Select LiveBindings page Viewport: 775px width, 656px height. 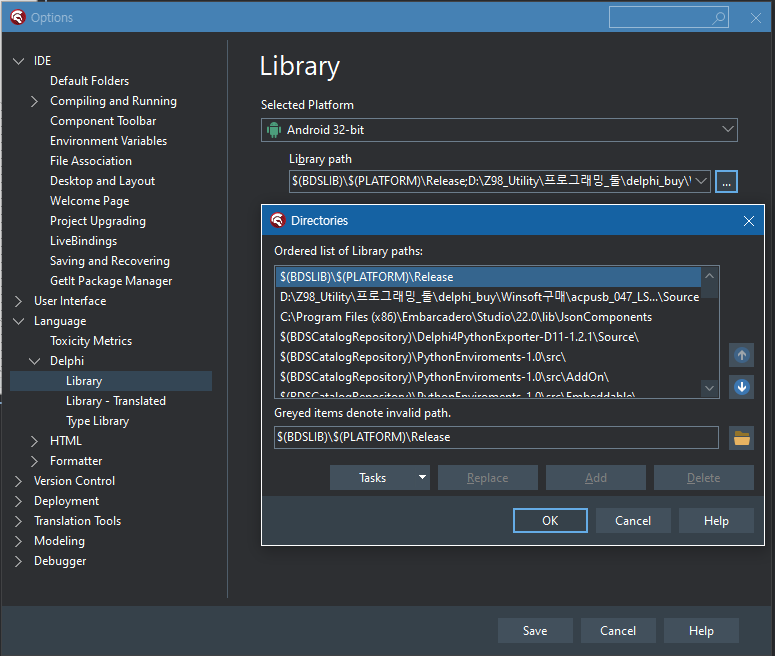[84, 241]
